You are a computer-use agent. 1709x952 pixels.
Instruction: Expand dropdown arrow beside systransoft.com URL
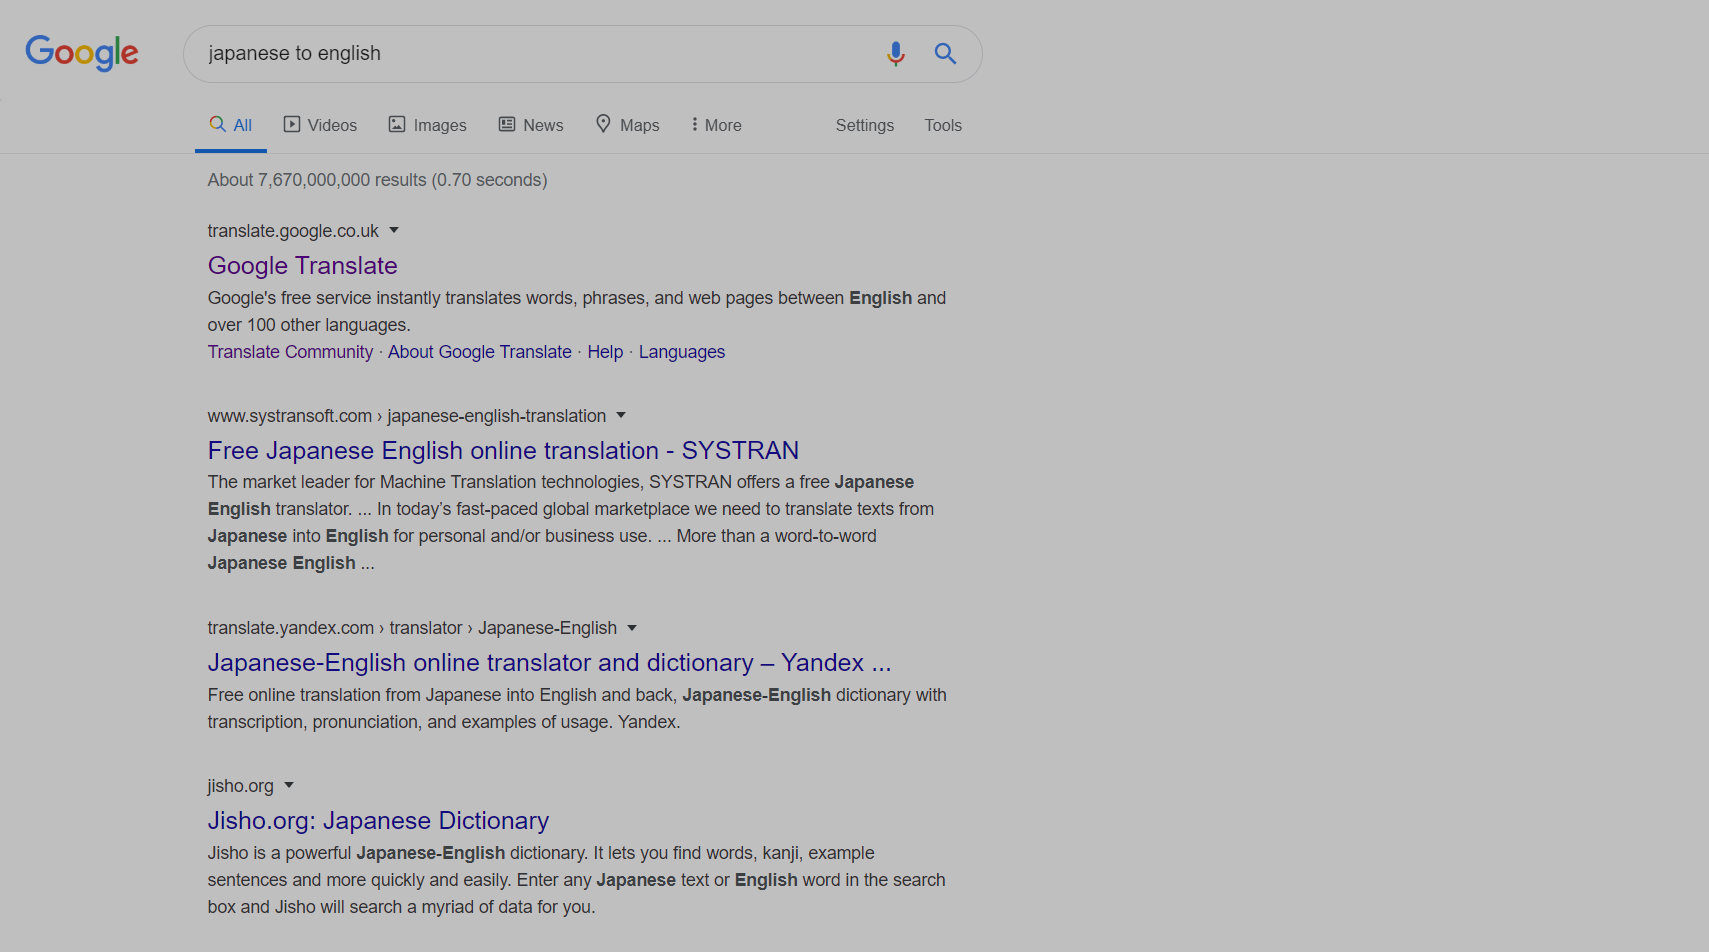point(621,415)
